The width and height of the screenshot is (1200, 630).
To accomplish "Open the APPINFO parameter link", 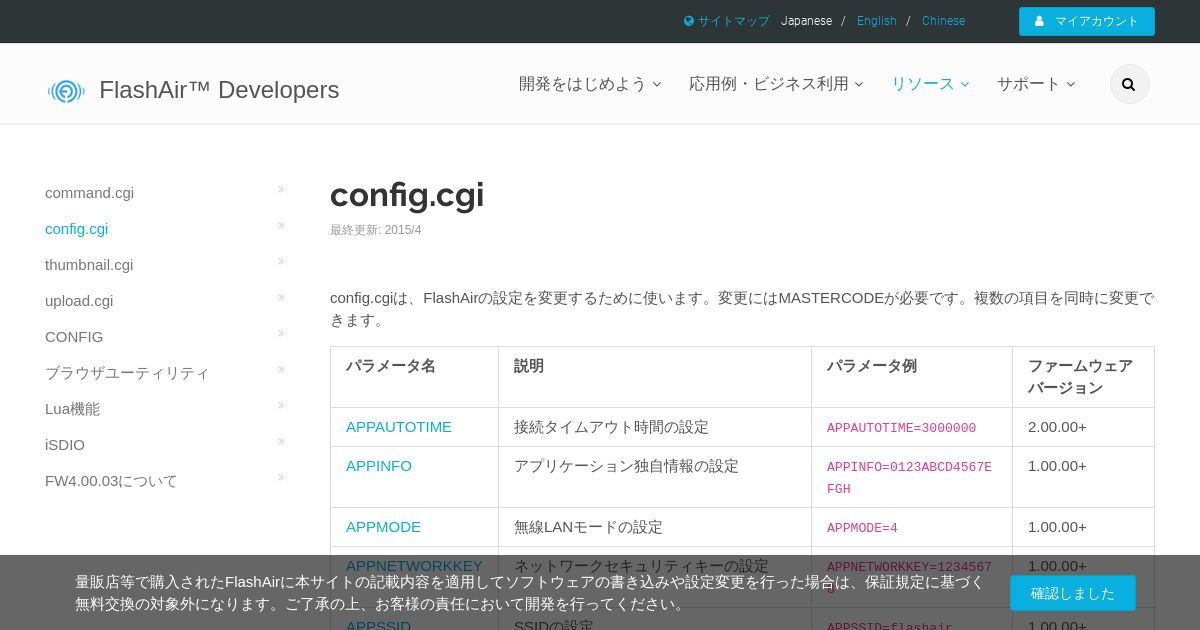I will (x=379, y=466).
